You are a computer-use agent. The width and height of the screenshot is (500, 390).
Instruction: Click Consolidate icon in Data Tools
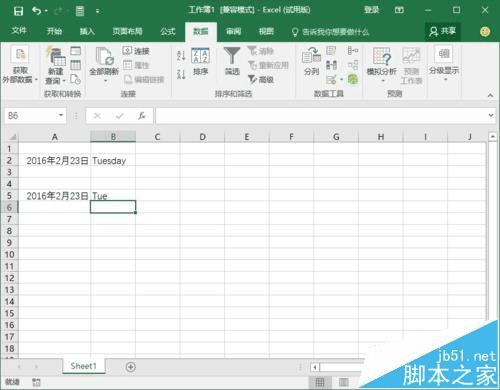pyautogui.click(x=353, y=51)
